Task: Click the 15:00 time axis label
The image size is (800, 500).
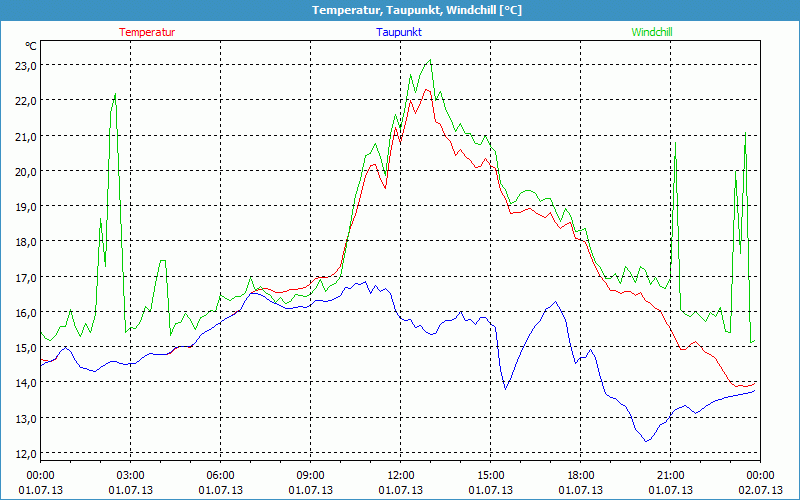Action: click(491, 475)
